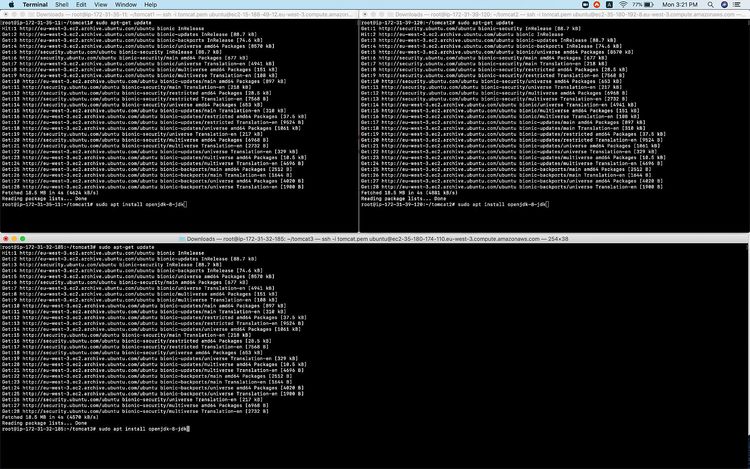Screen dimensions: 750x469
Task: Click the tomcat3 window title text
Action: point(377,239)
